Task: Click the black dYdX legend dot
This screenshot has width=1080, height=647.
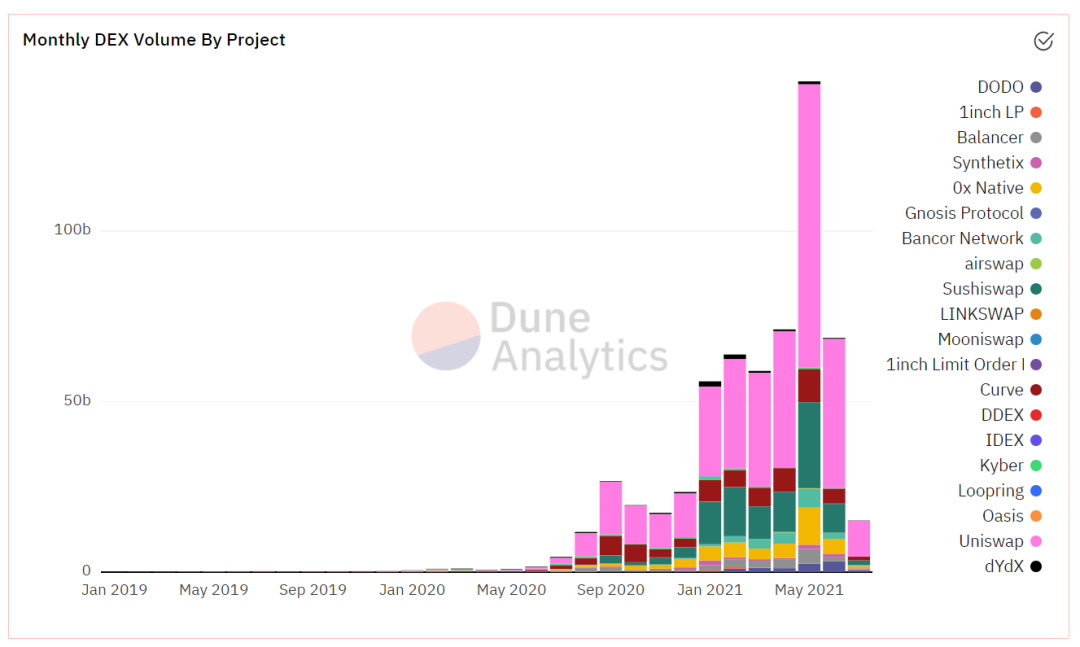Action: [x=1036, y=567]
